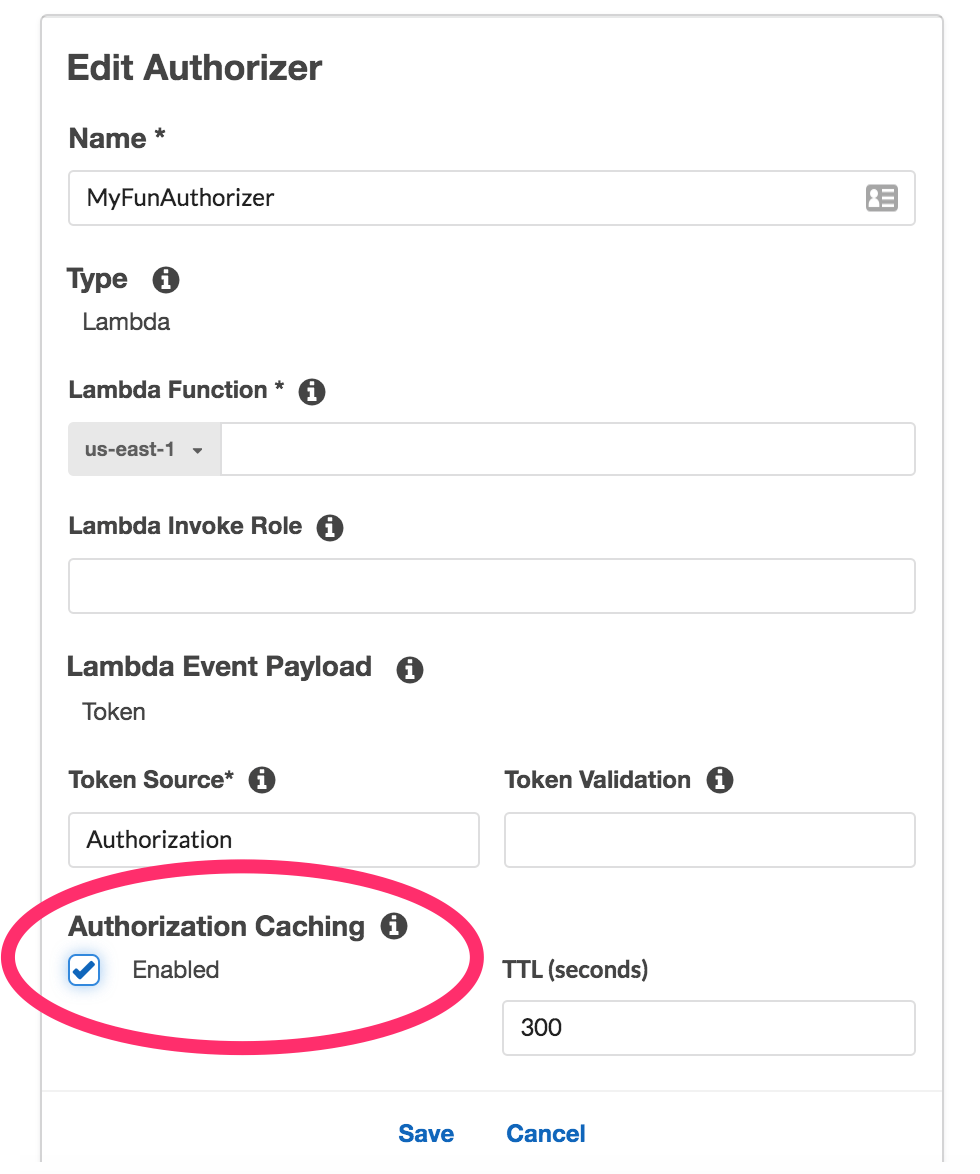The image size is (980, 1174).
Task: Save the authorizer changes
Action: pos(426,1134)
